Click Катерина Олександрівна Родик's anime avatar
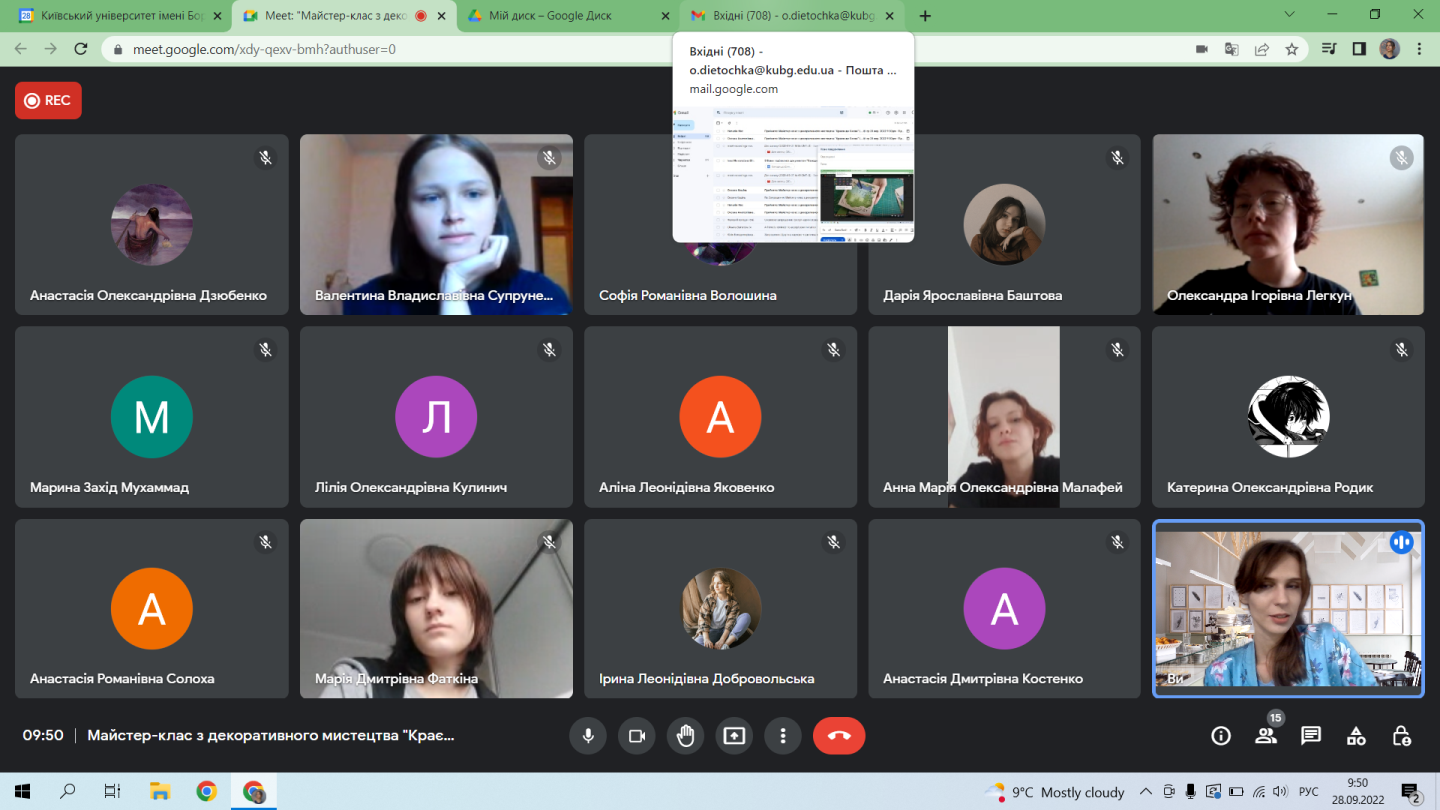This screenshot has width=1440, height=810. 1289,416
